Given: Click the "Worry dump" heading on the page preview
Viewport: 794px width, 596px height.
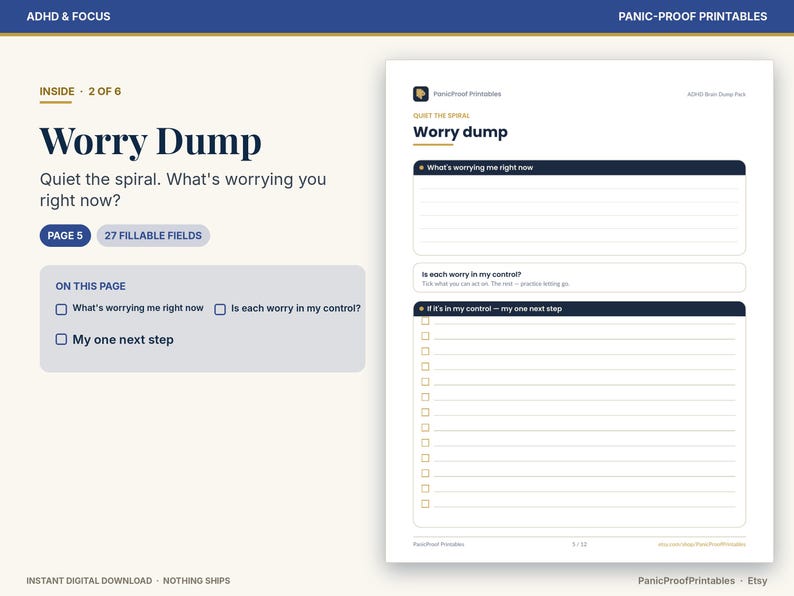Looking at the screenshot, I should 460,132.
